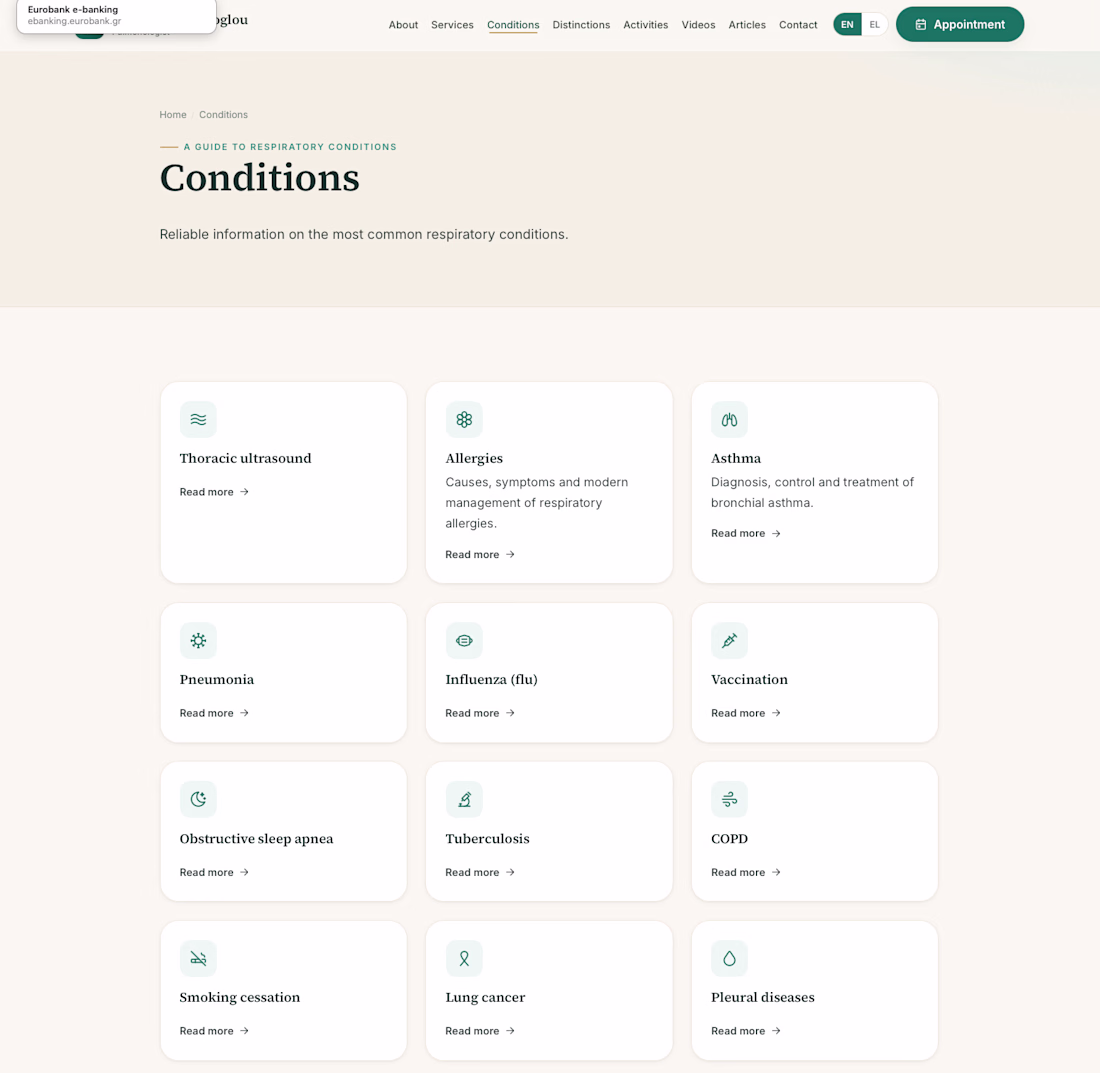
Task: Click the Pleural diseases card title
Action: (x=763, y=997)
